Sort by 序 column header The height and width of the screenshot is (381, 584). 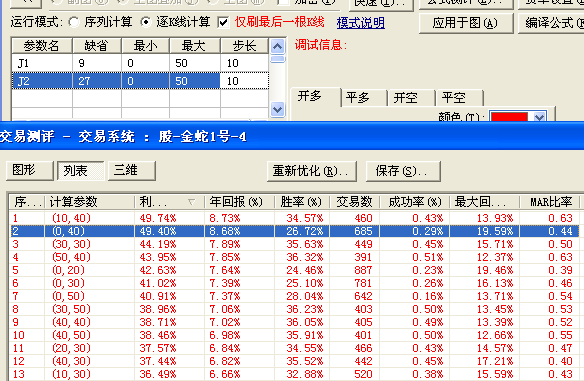(x=27, y=202)
